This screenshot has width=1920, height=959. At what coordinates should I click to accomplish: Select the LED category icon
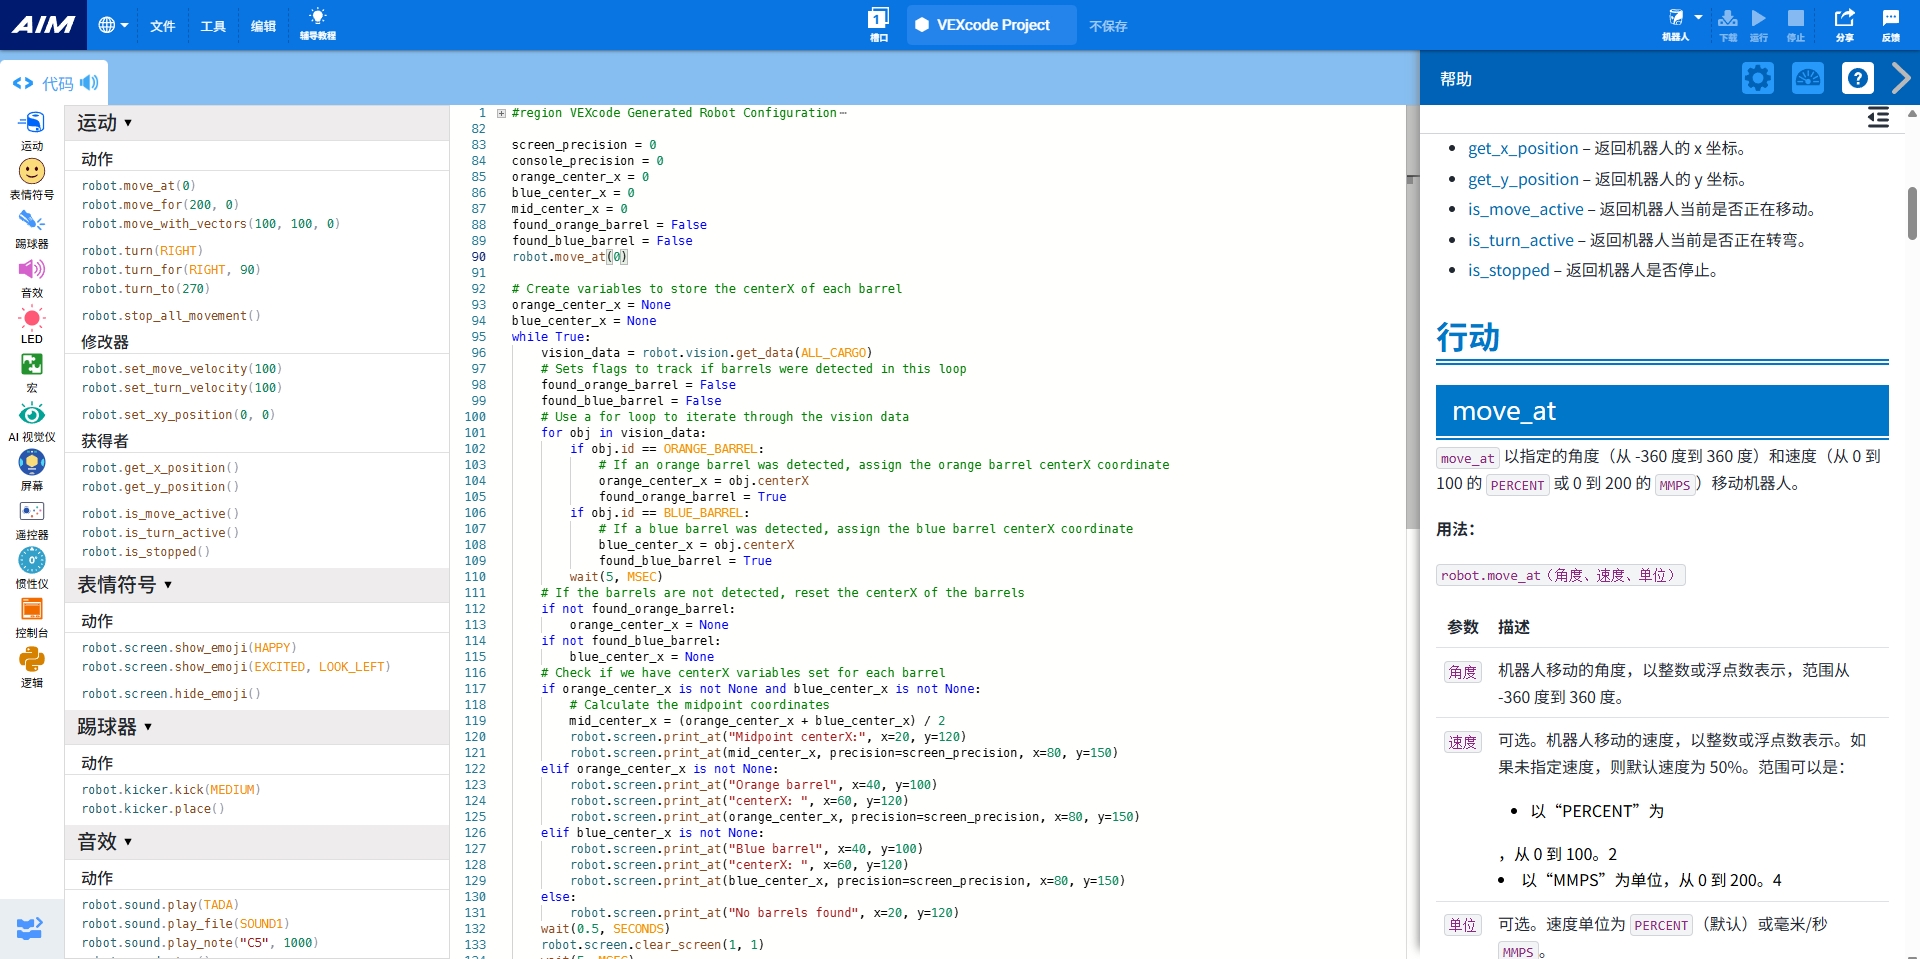click(x=32, y=326)
